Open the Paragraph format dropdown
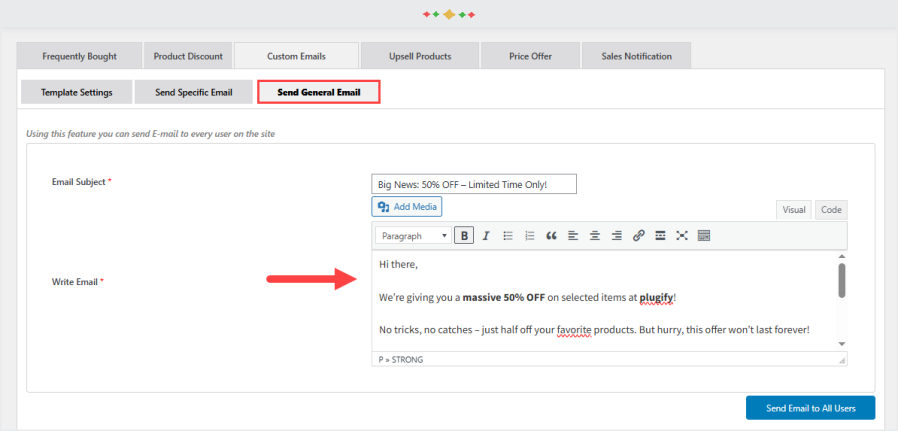 pos(414,236)
